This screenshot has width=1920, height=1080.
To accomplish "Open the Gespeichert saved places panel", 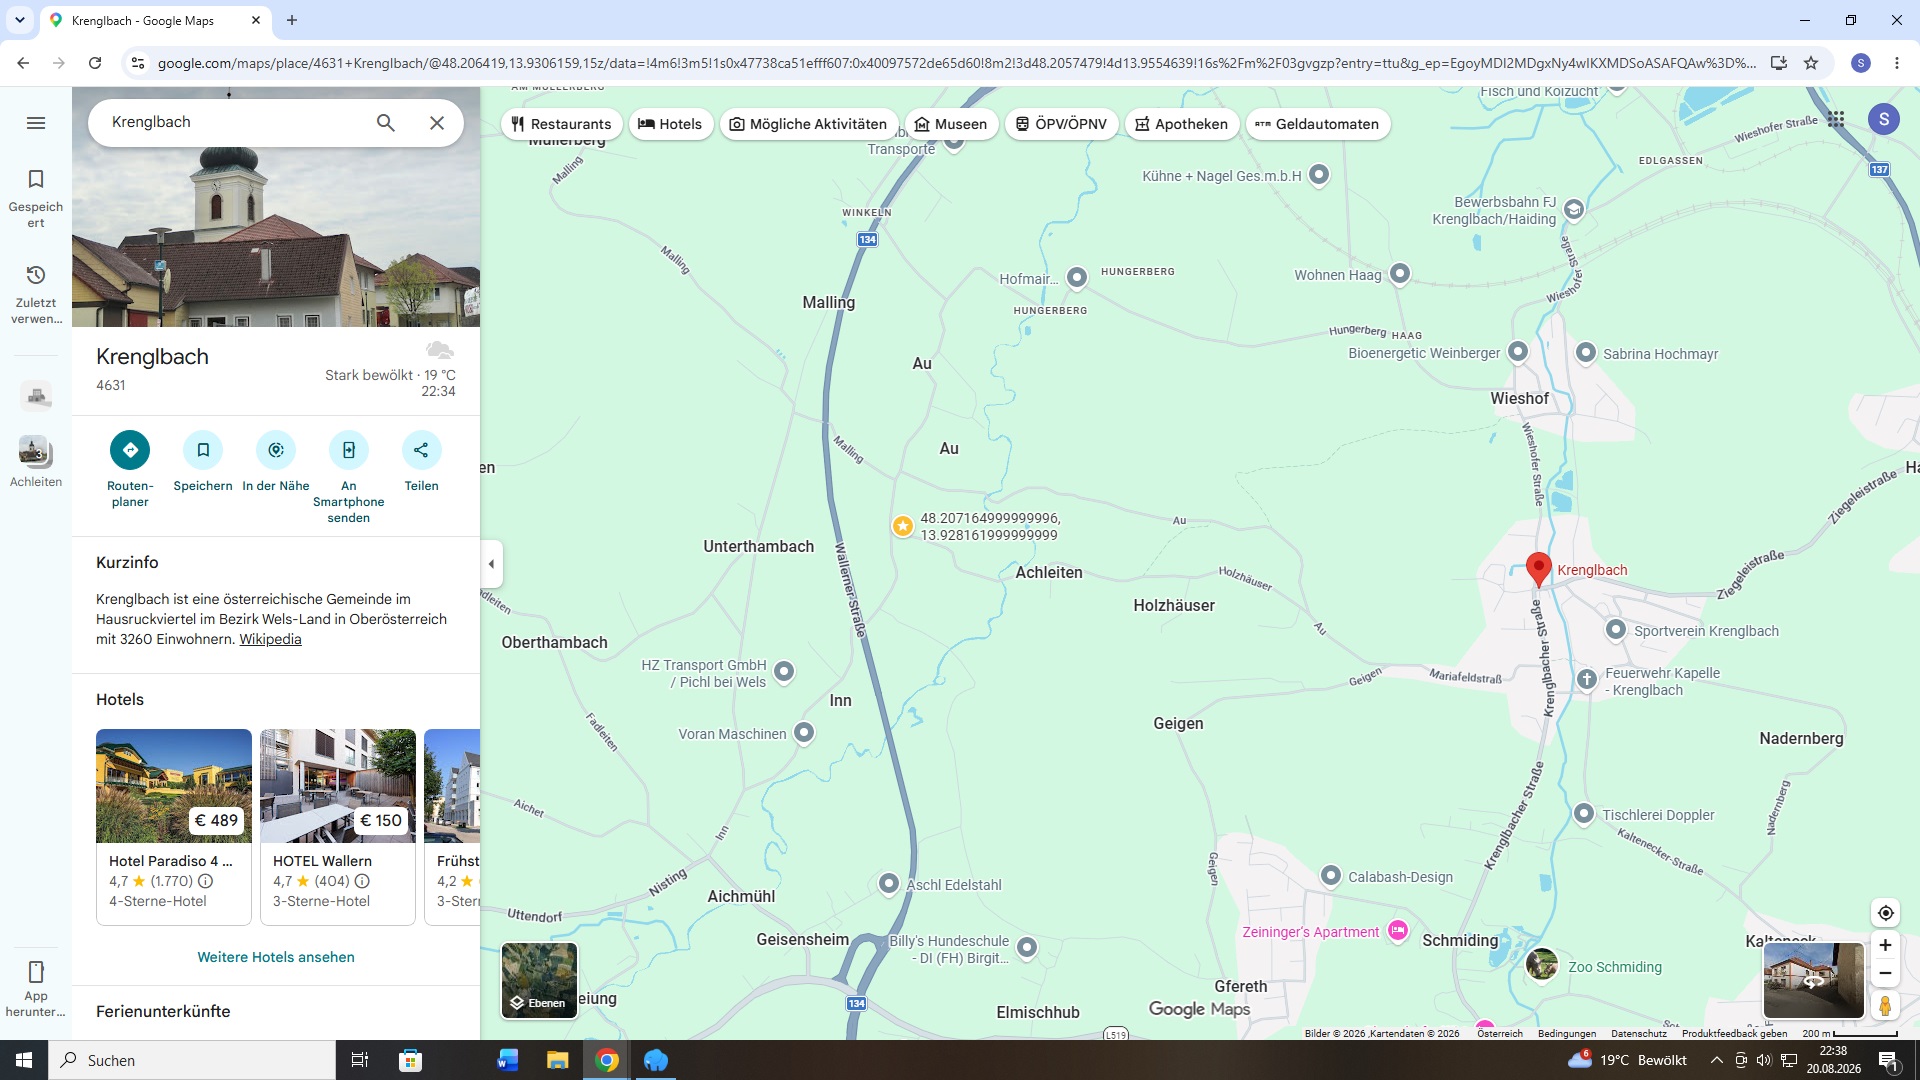I will click(36, 198).
